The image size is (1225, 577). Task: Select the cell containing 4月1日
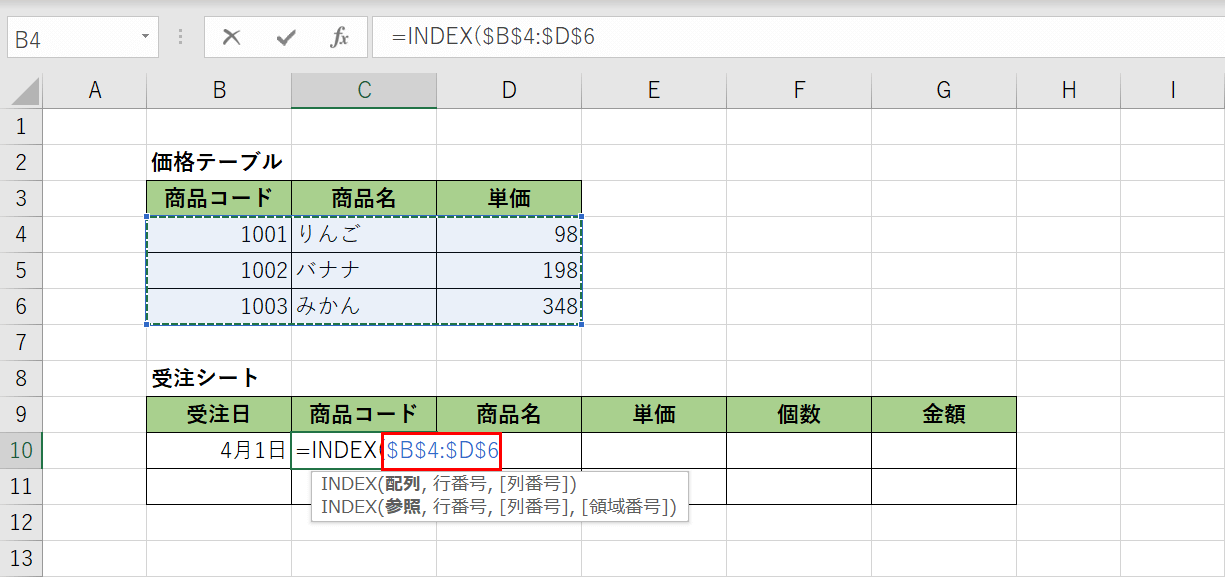(218, 450)
